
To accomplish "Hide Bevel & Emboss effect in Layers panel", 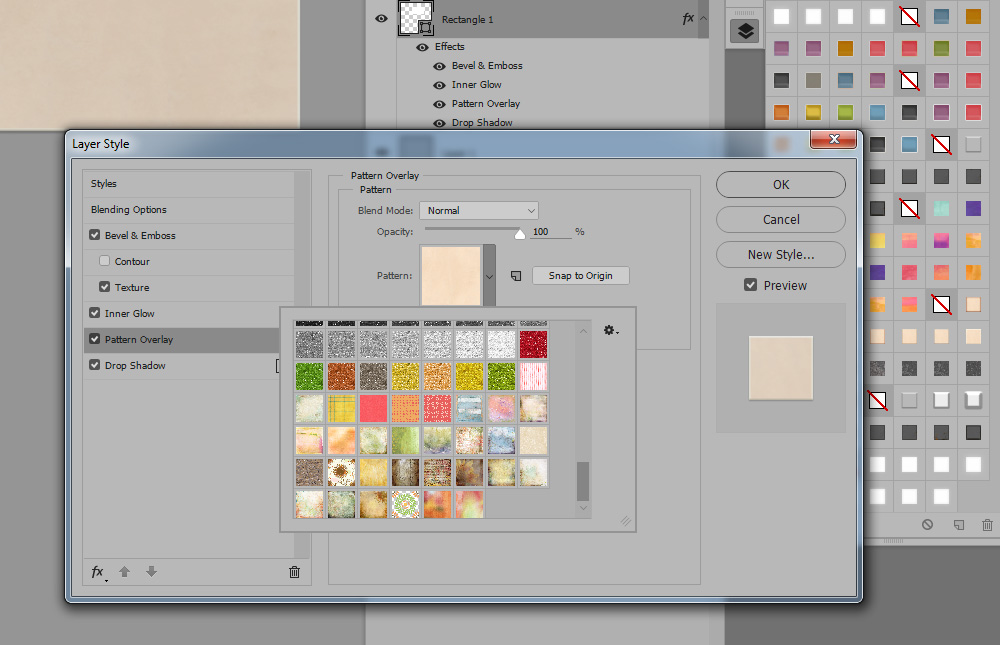I will [x=439, y=66].
